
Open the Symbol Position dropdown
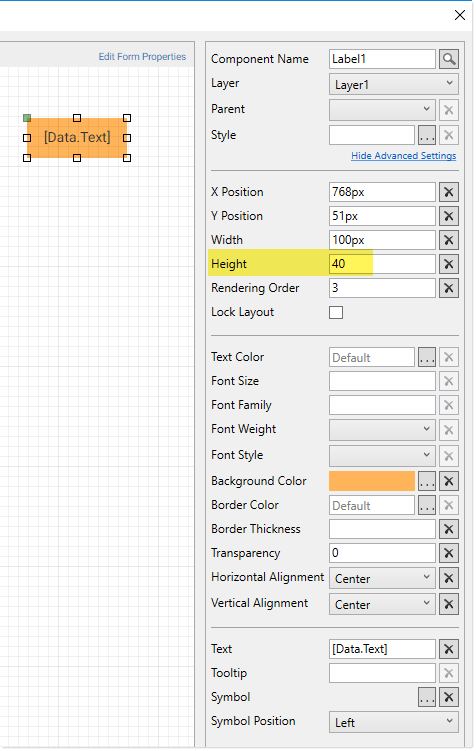[x=394, y=722]
